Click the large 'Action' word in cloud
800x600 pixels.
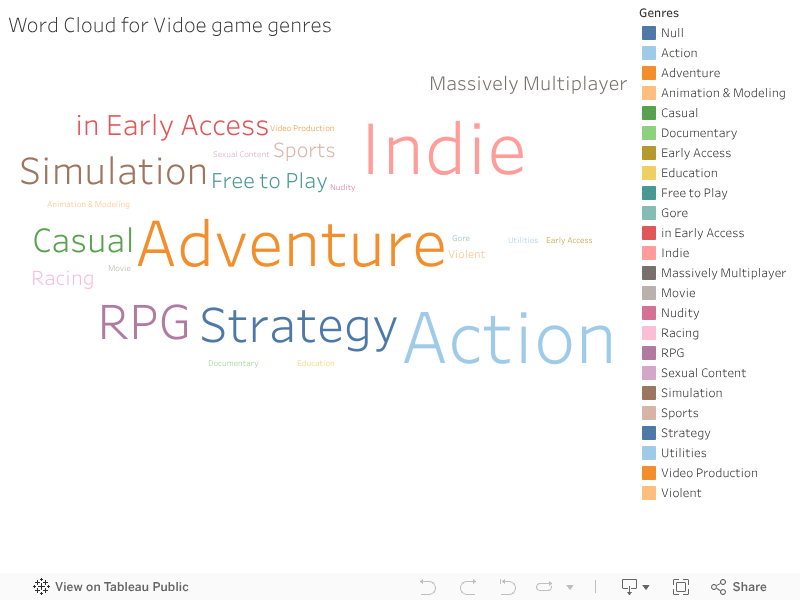[x=509, y=338]
